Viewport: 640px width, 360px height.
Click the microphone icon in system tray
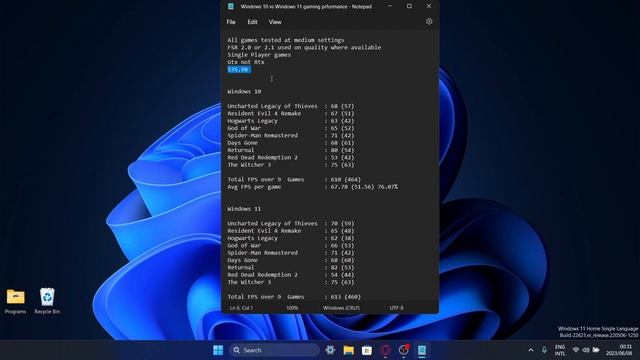tap(544, 350)
